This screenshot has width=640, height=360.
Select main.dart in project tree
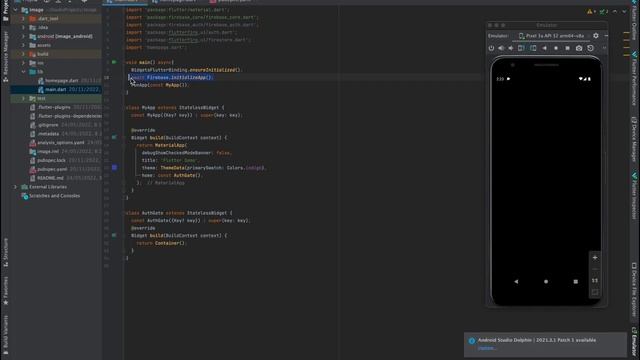pos(56,89)
